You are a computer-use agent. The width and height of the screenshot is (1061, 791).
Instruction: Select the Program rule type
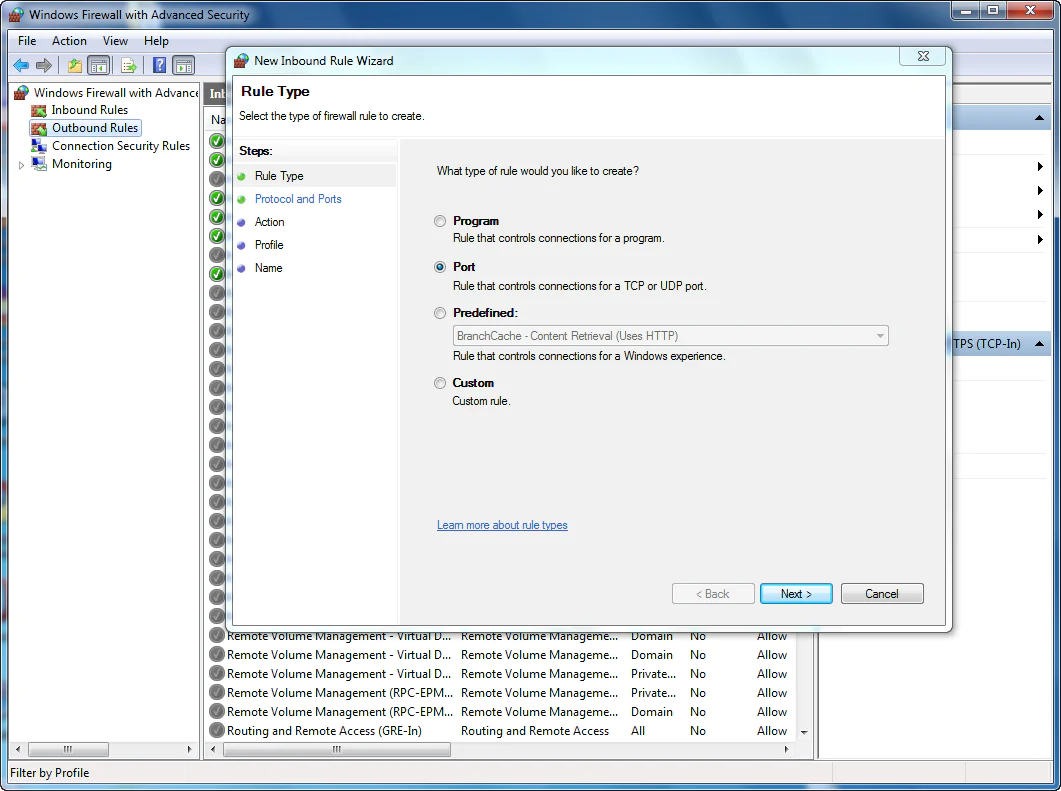[440, 221]
